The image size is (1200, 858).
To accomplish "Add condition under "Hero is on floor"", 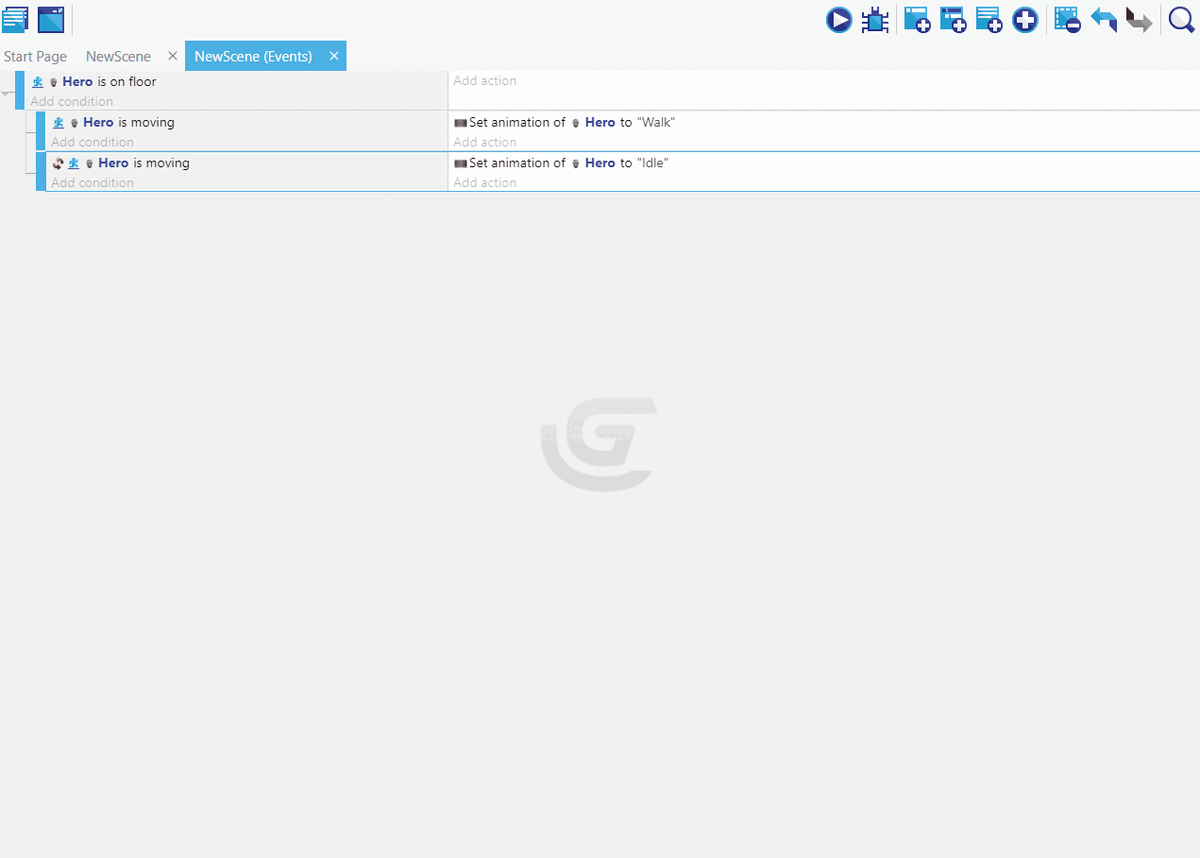I will [x=72, y=102].
